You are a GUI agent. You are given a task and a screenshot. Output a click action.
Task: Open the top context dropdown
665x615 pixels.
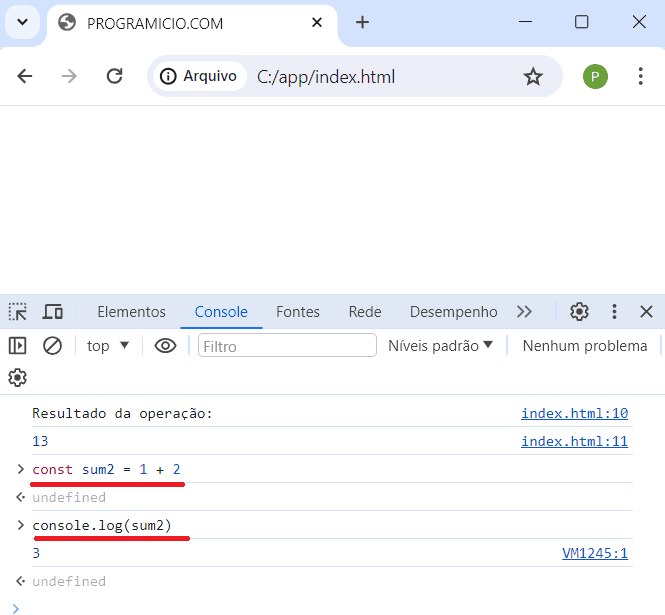click(108, 346)
